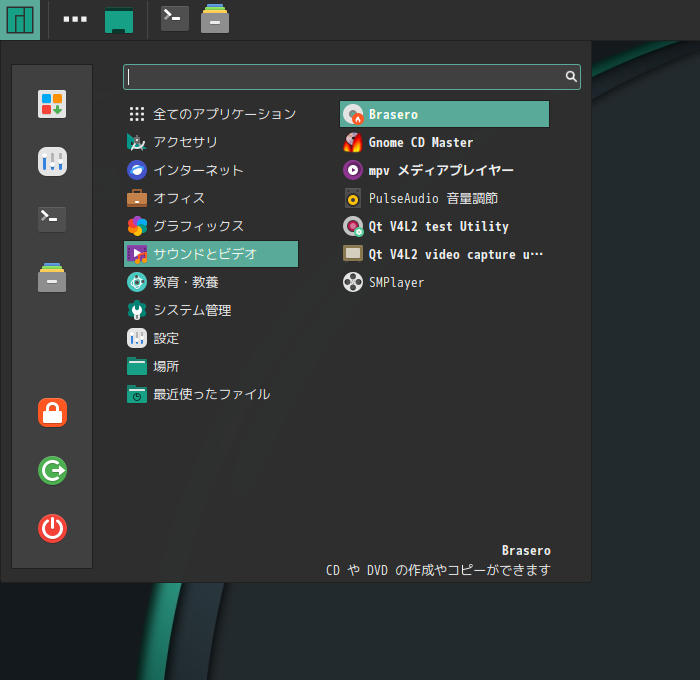Image resolution: width=700 pixels, height=680 pixels.
Task: Click the 場所 folder icon
Action: (137, 366)
